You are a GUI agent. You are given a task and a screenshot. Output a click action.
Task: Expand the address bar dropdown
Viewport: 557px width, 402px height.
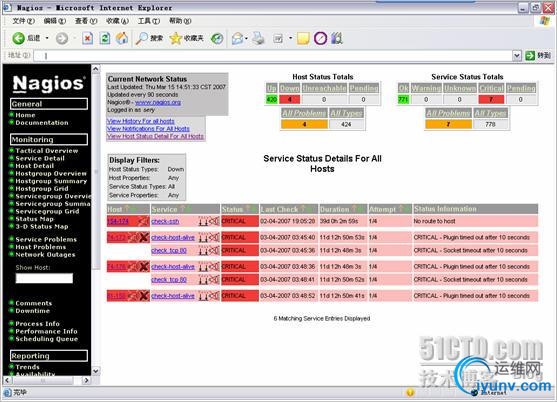(517, 55)
